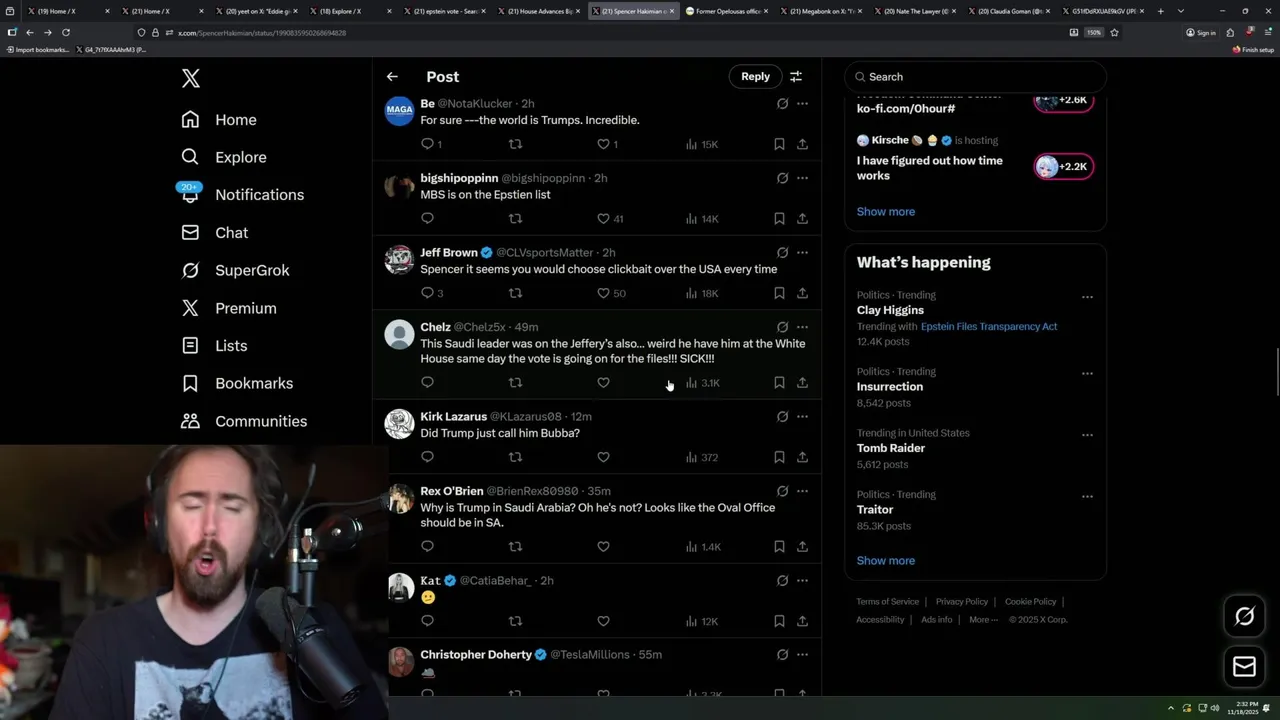This screenshot has width=1280, height=720.
Task: Open SuperGrok in sidebar
Action: [x=235, y=270]
